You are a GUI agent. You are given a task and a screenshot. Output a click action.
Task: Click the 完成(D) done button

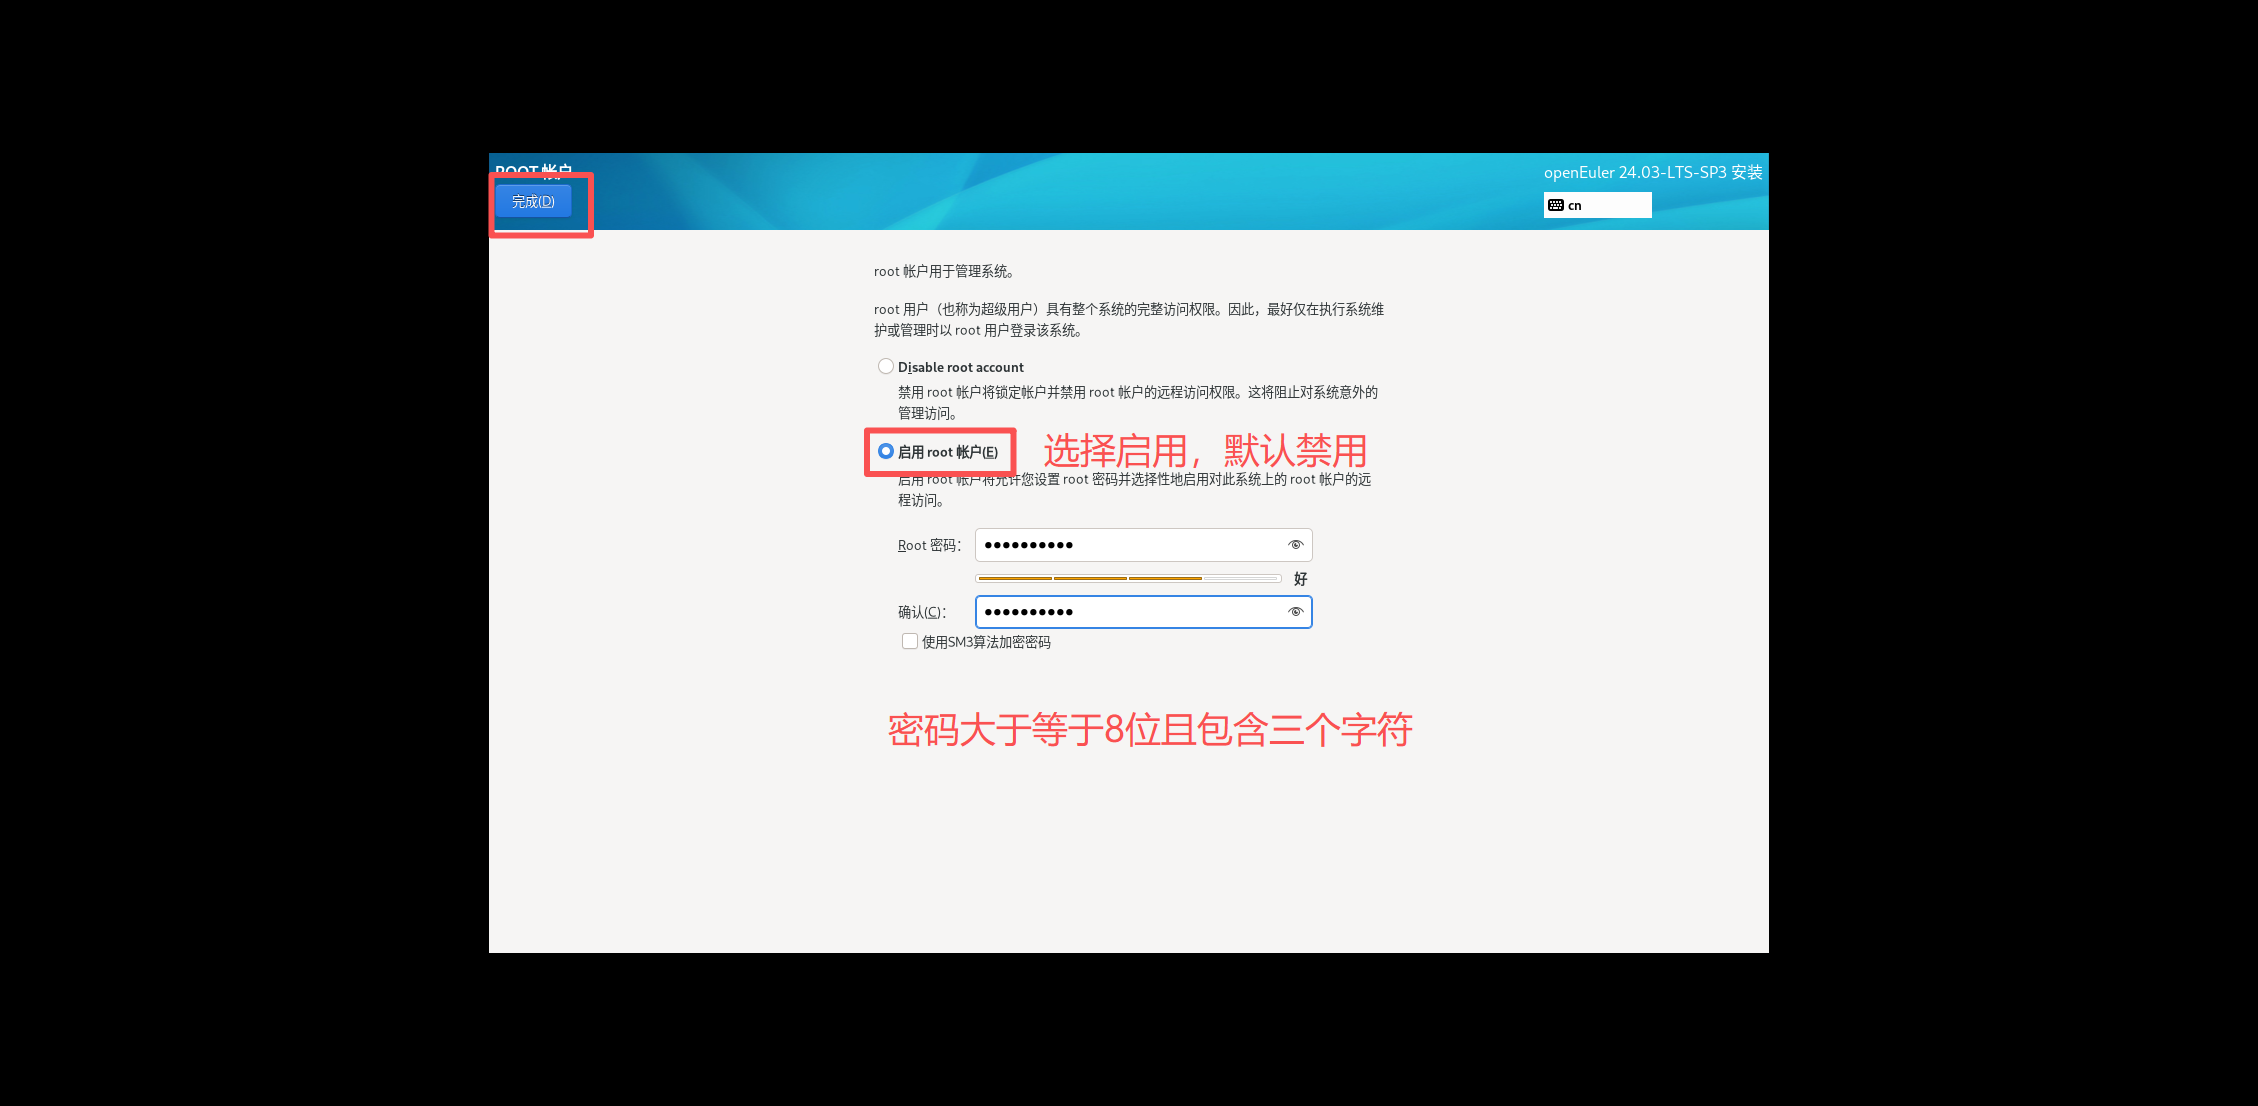coord(533,201)
